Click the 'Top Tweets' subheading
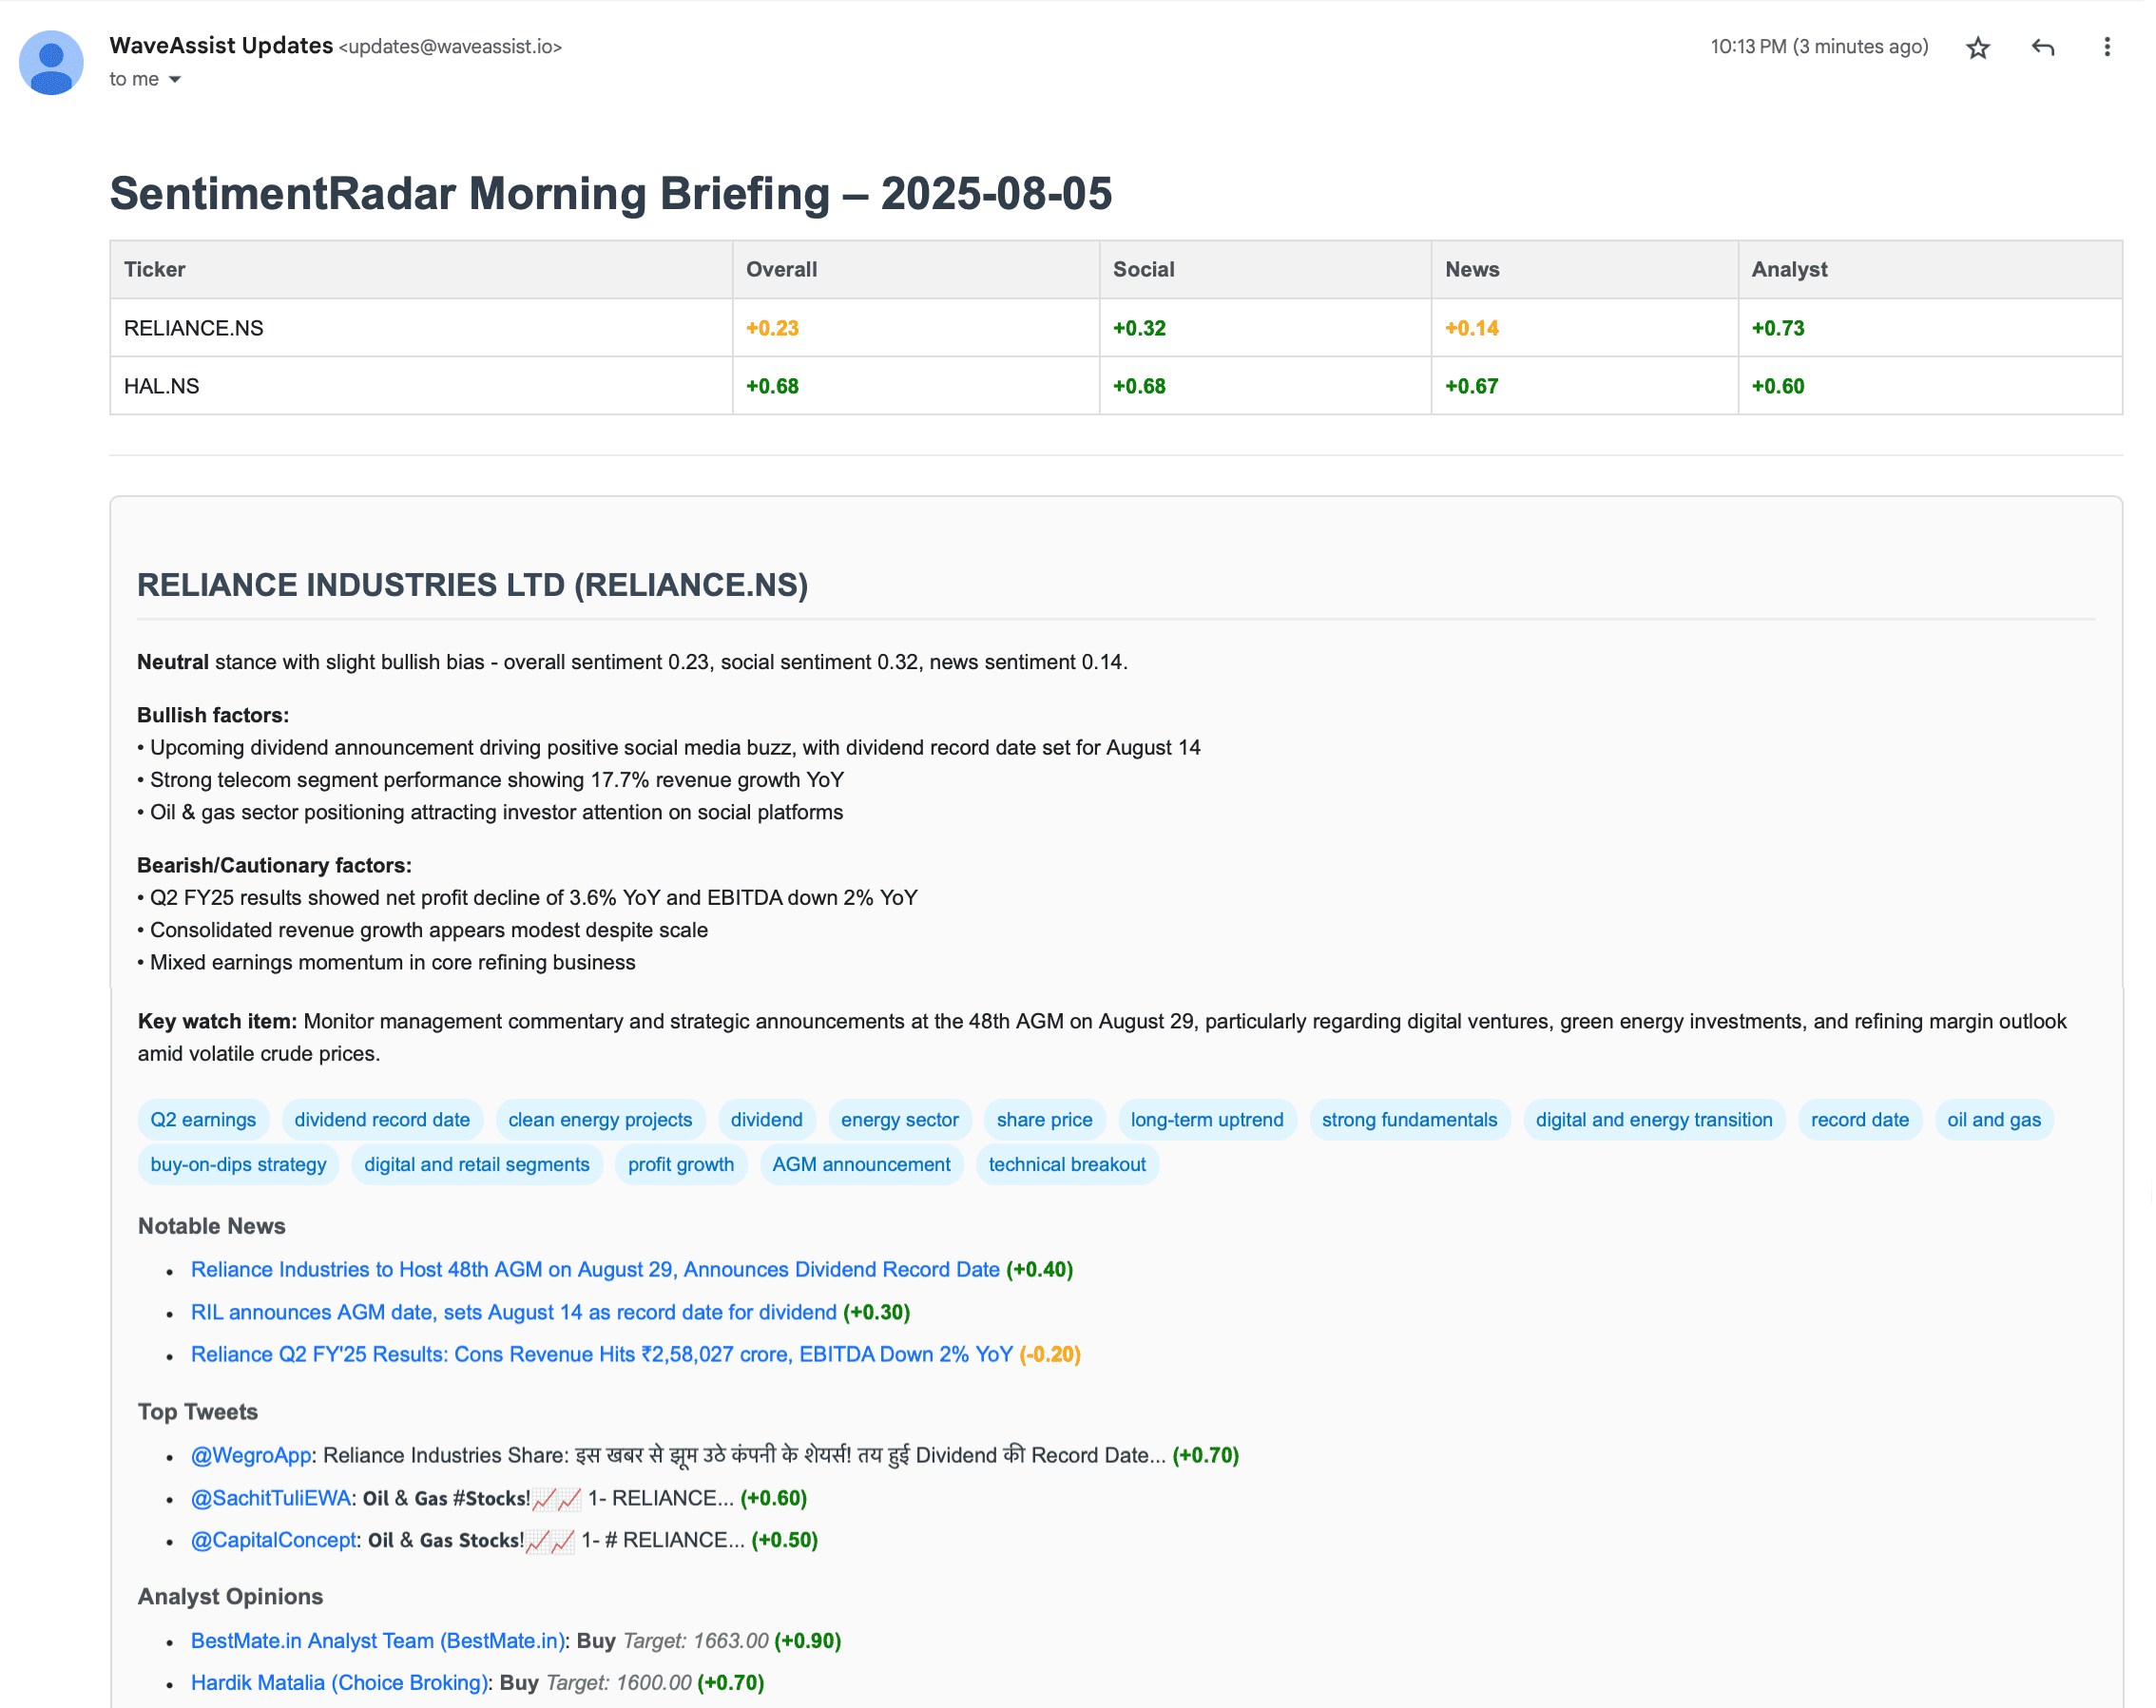This screenshot has height=1708, width=2156. (197, 1412)
